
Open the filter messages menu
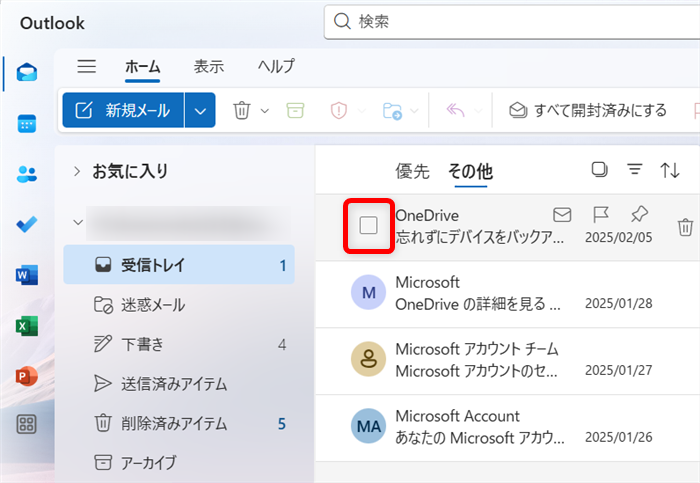pyautogui.click(x=634, y=170)
